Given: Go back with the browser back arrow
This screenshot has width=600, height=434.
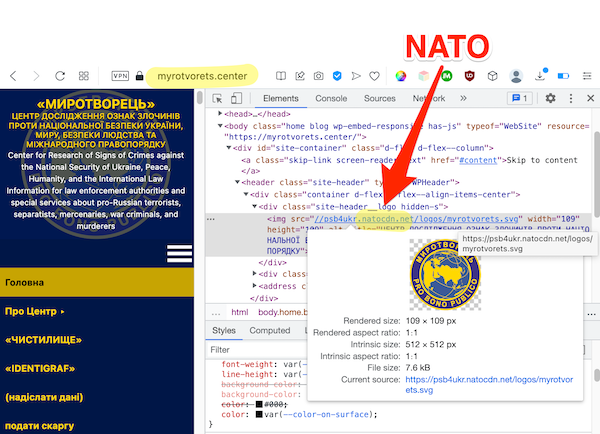Looking at the screenshot, I should click(x=13, y=76).
